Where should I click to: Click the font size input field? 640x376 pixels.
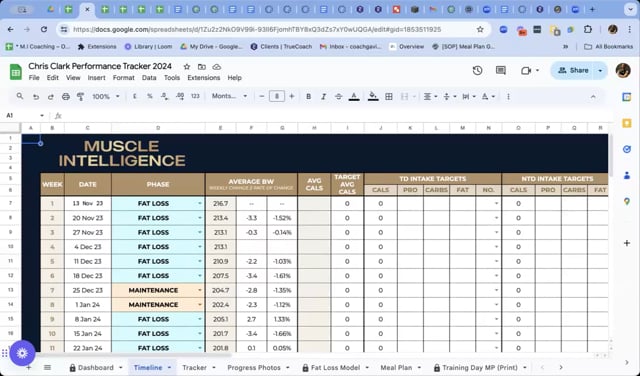tap(277, 96)
